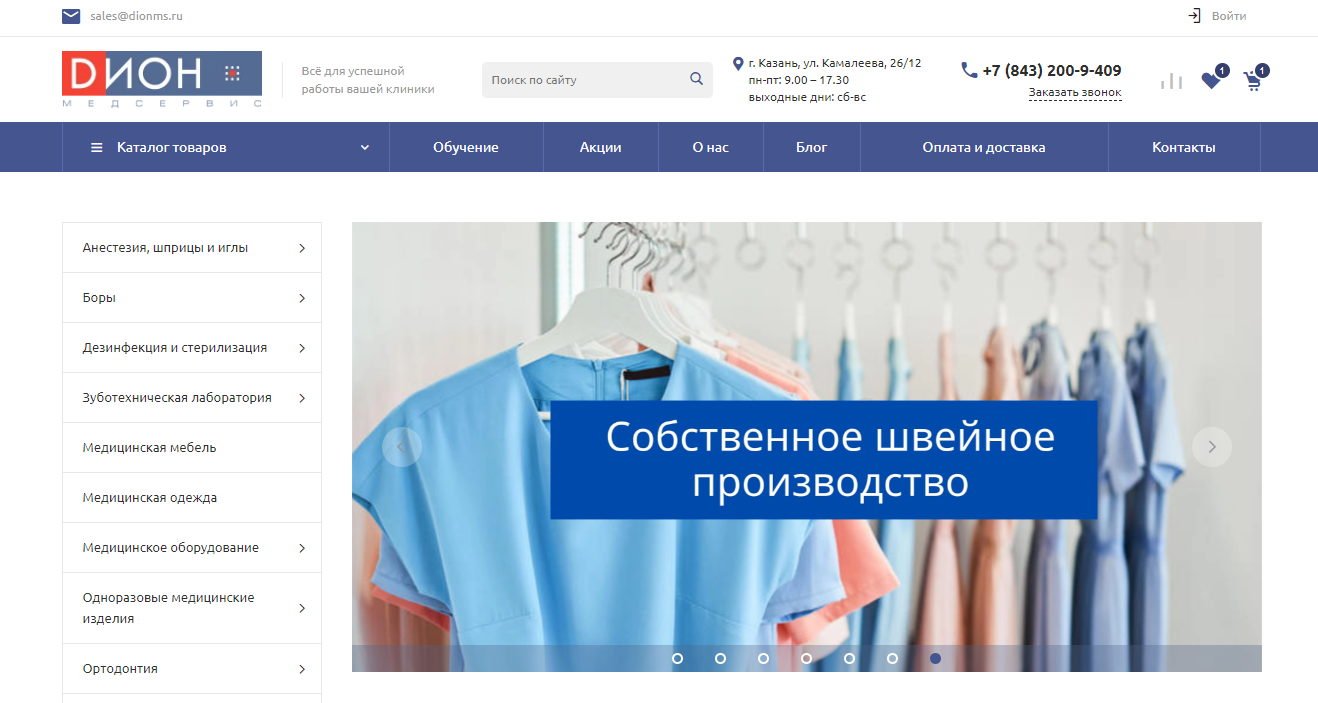Select the second banner slide dot
The height and width of the screenshot is (703, 1318).
coord(720,658)
